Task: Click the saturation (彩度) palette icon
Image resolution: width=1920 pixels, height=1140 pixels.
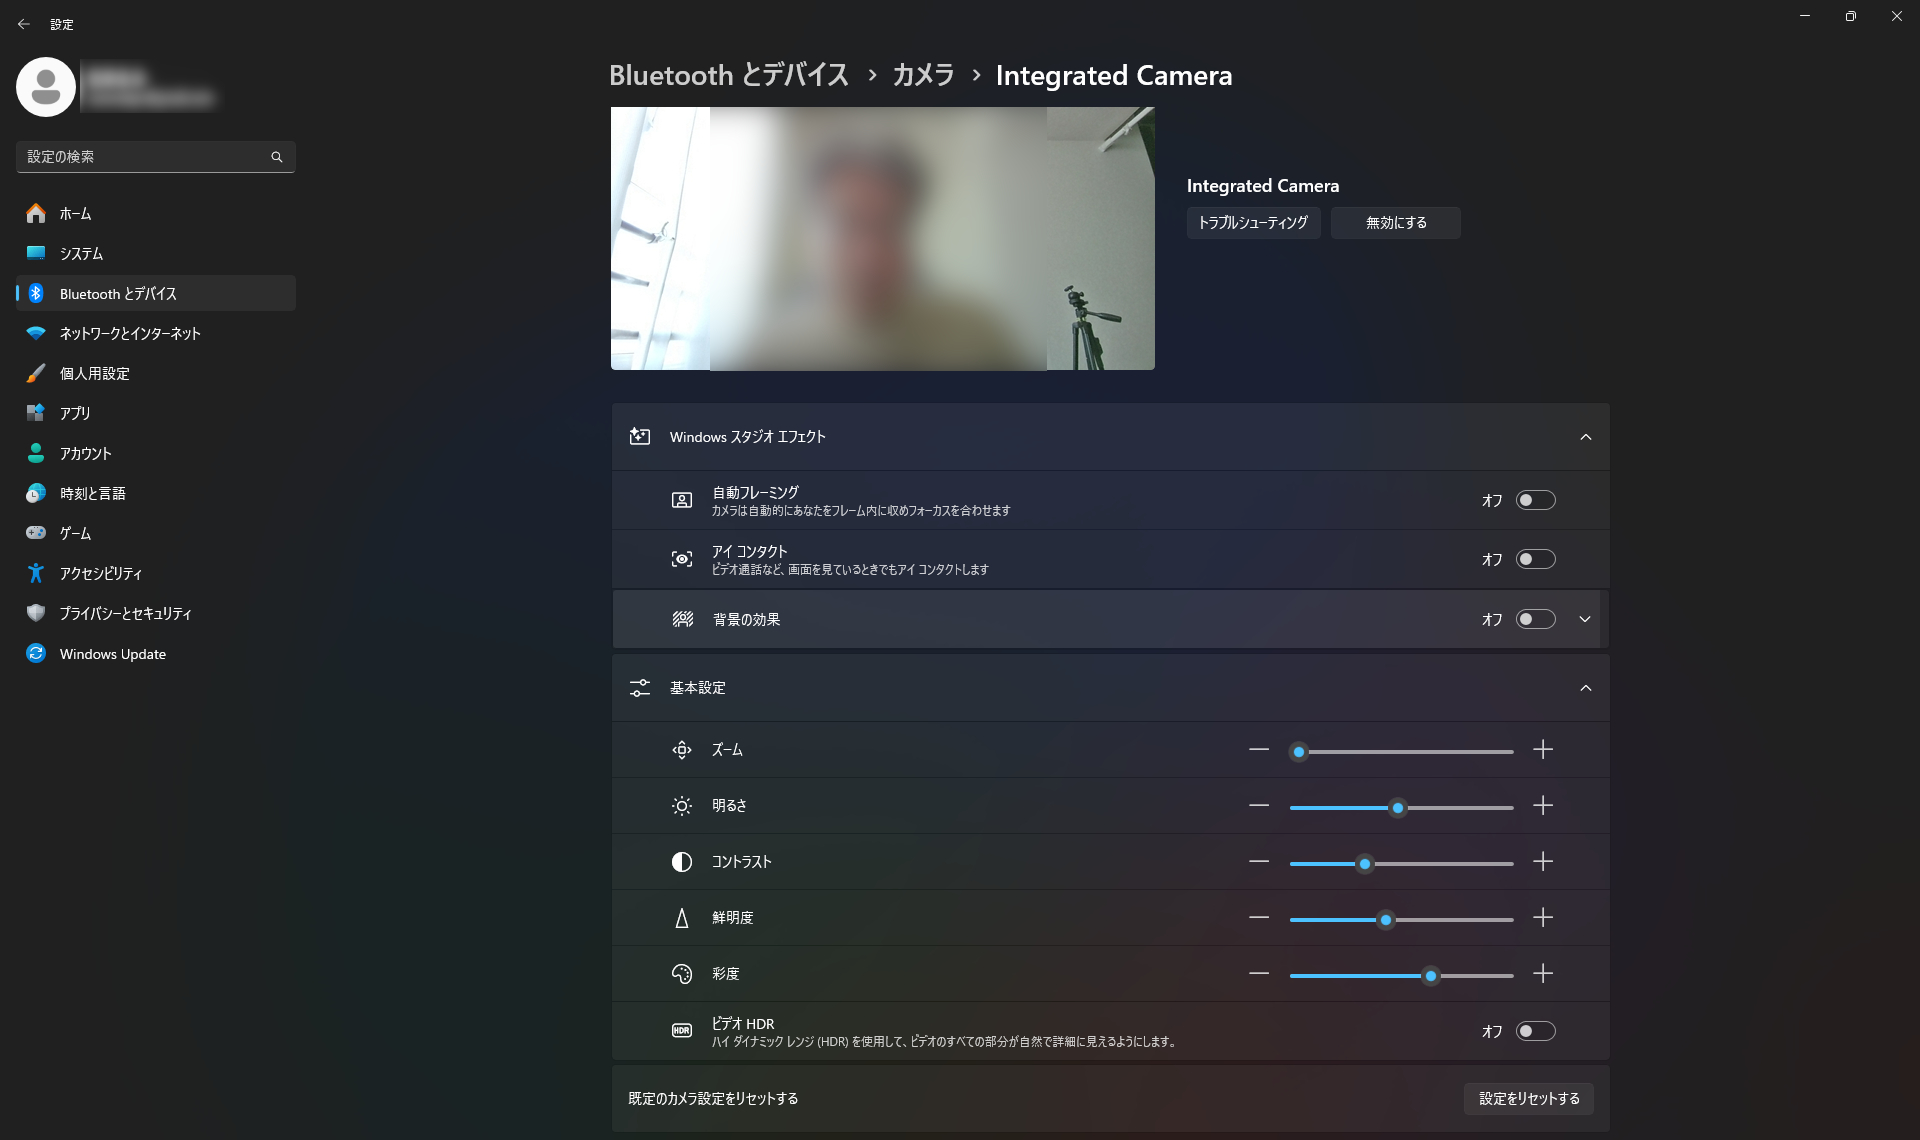Action: (x=681, y=973)
